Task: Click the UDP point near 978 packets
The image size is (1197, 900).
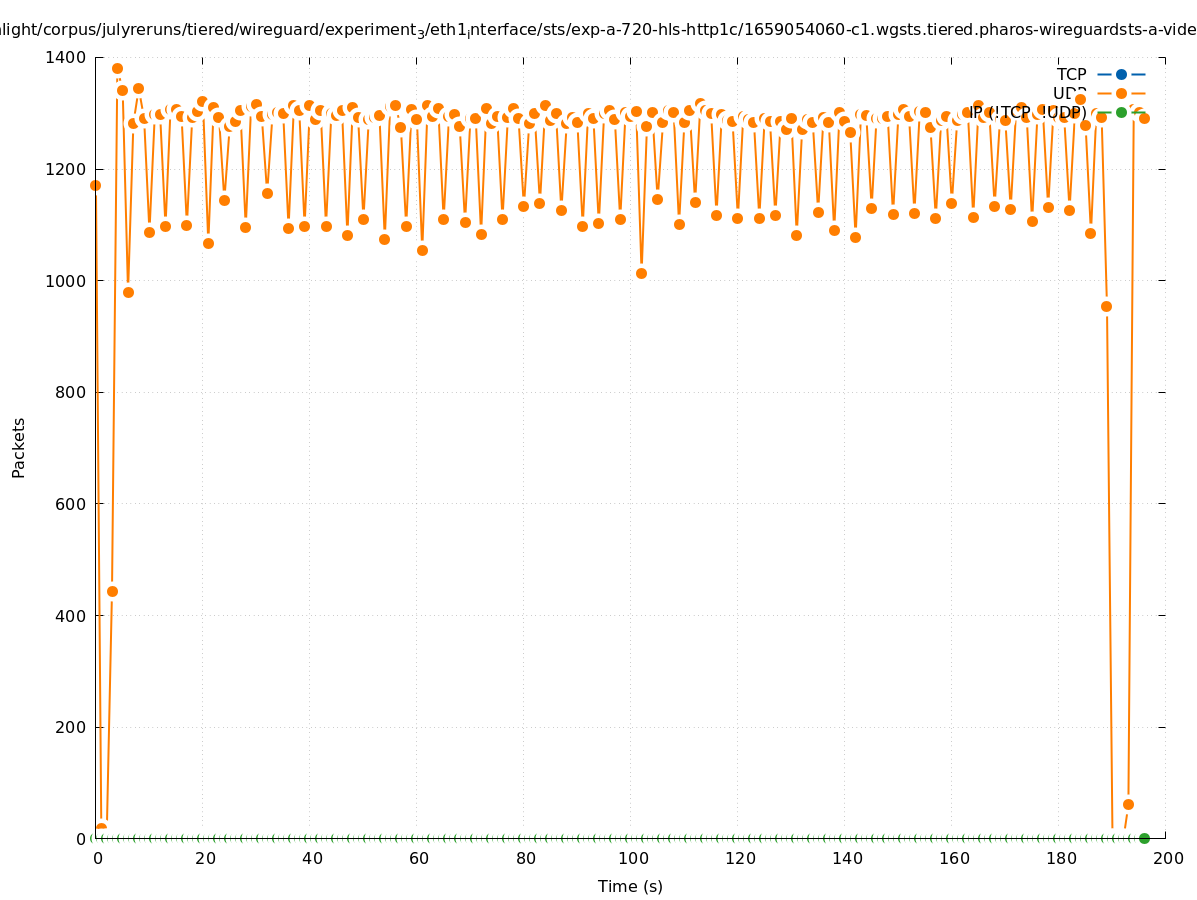Action: (x=128, y=292)
